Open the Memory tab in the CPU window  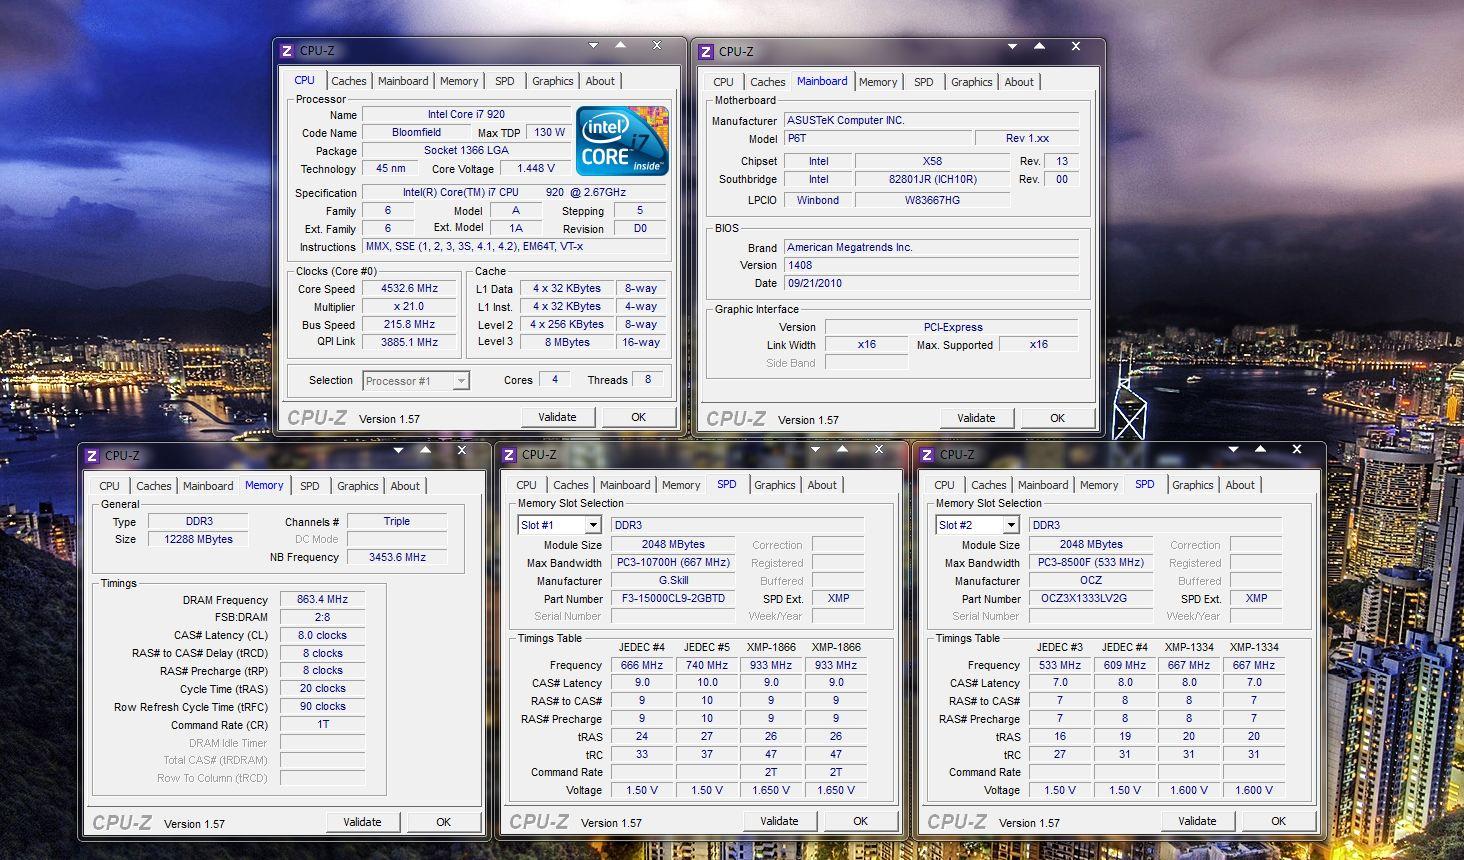(459, 81)
